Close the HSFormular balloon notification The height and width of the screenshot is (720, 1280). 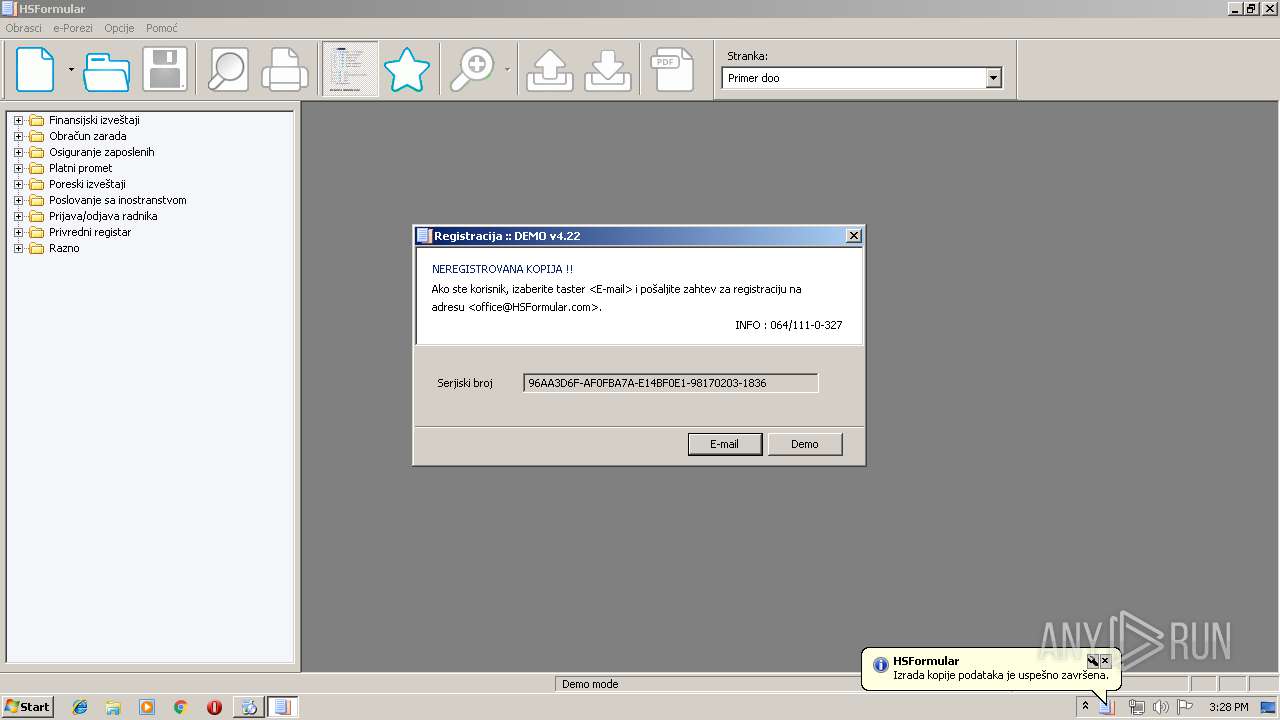coord(1105,661)
